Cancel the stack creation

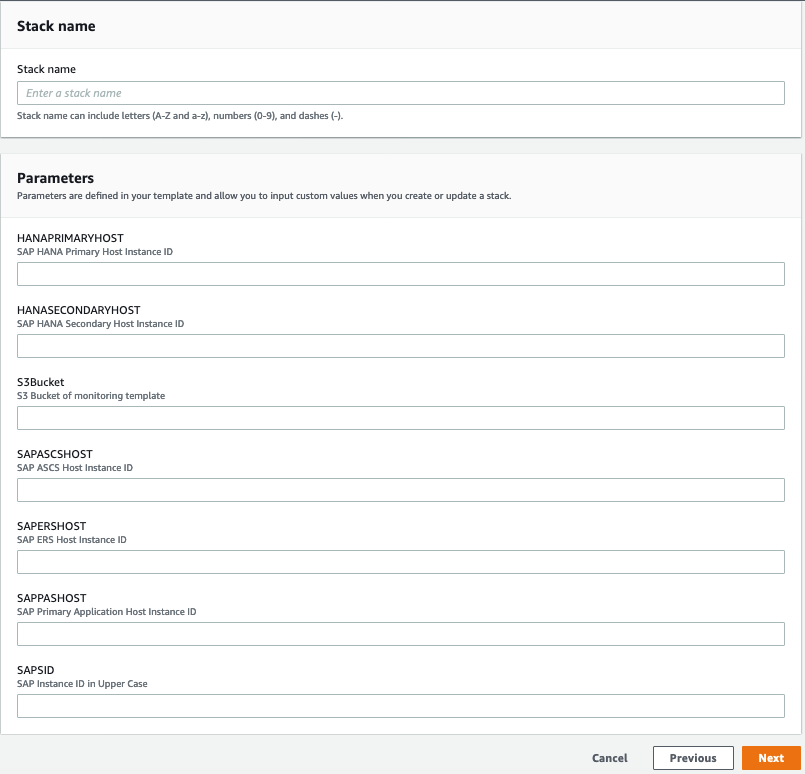[x=609, y=758]
